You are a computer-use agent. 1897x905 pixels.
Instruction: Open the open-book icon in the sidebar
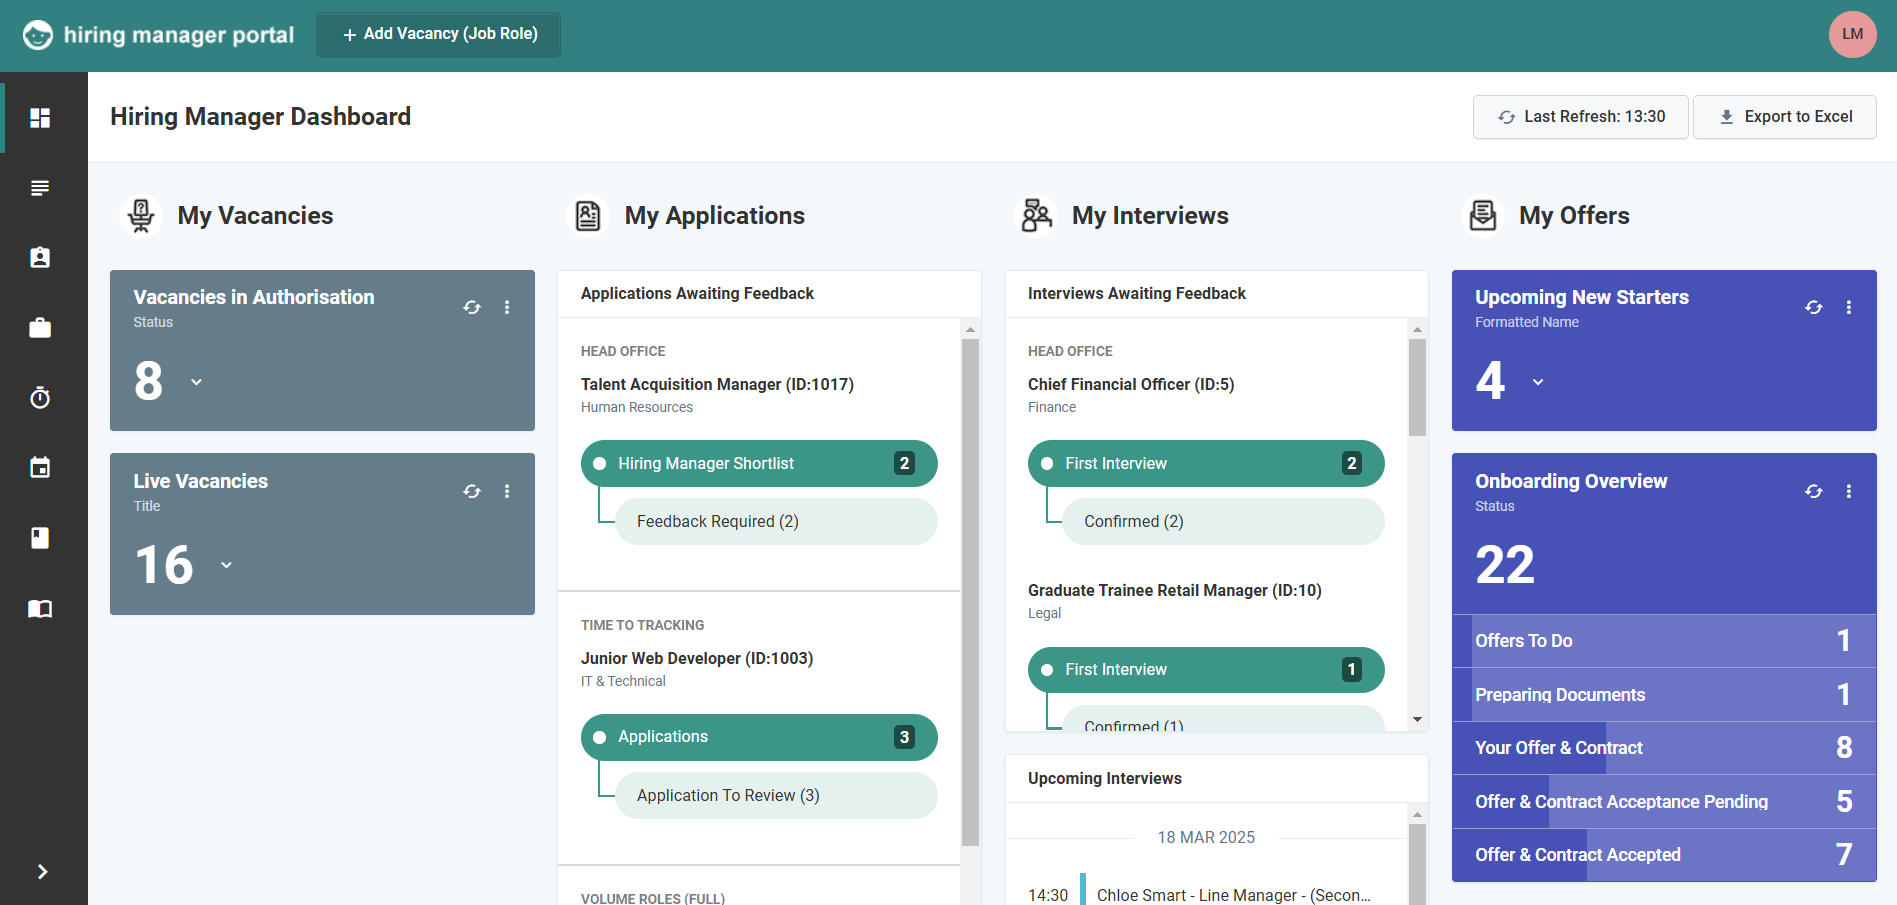click(x=40, y=609)
